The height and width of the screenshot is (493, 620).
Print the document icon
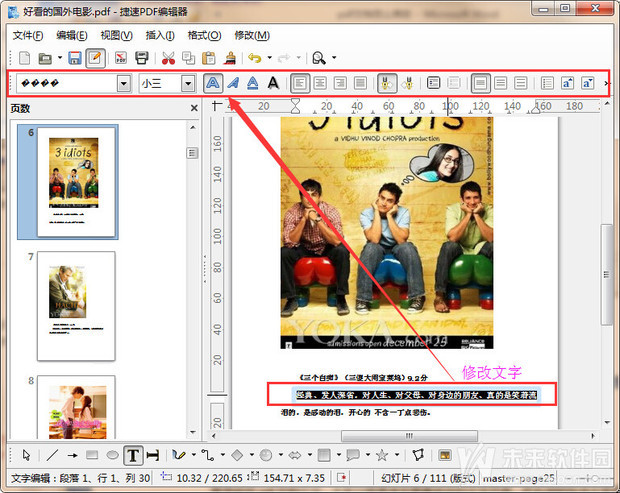coord(142,58)
